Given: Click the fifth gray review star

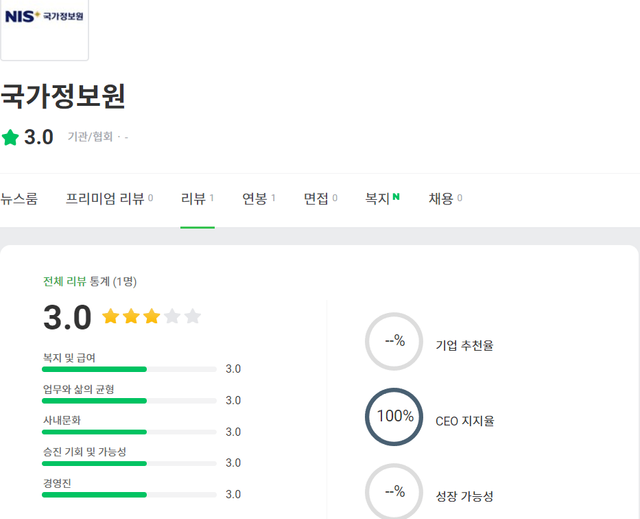Looking at the screenshot, I should [x=193, y=317].
